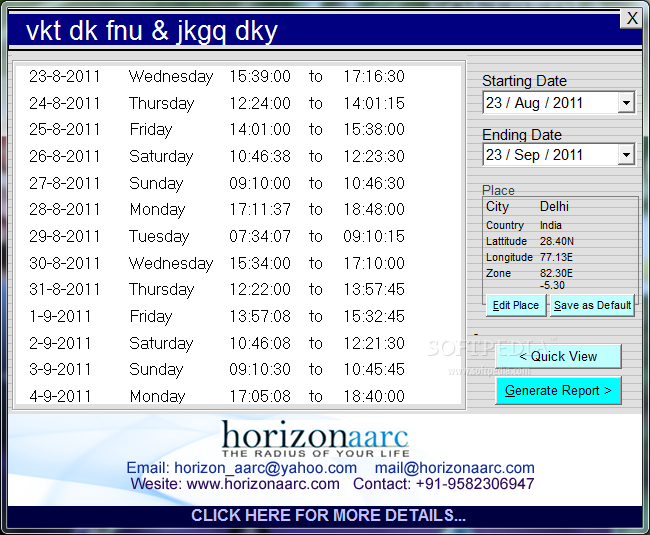Image resolution: width=650 pixels, height=535 pixels.
Task: Click the Ending Date field 23 / Sep / 2011
Action: [x=558, y=155]
